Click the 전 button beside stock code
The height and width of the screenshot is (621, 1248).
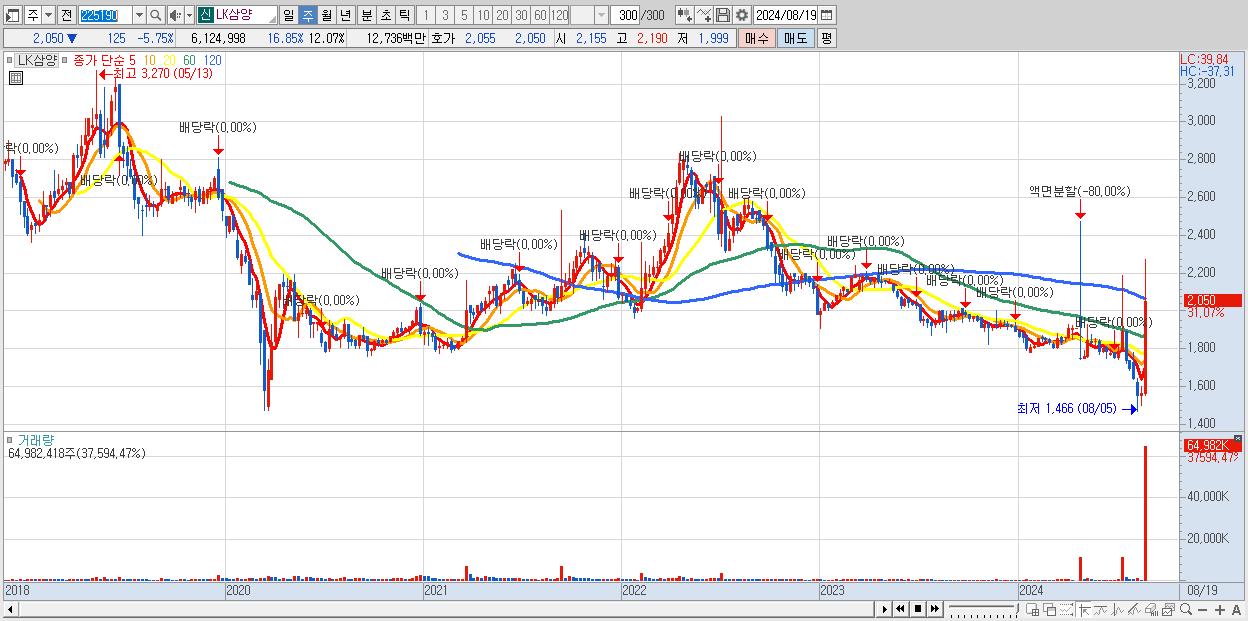click(x=66, y=15)
